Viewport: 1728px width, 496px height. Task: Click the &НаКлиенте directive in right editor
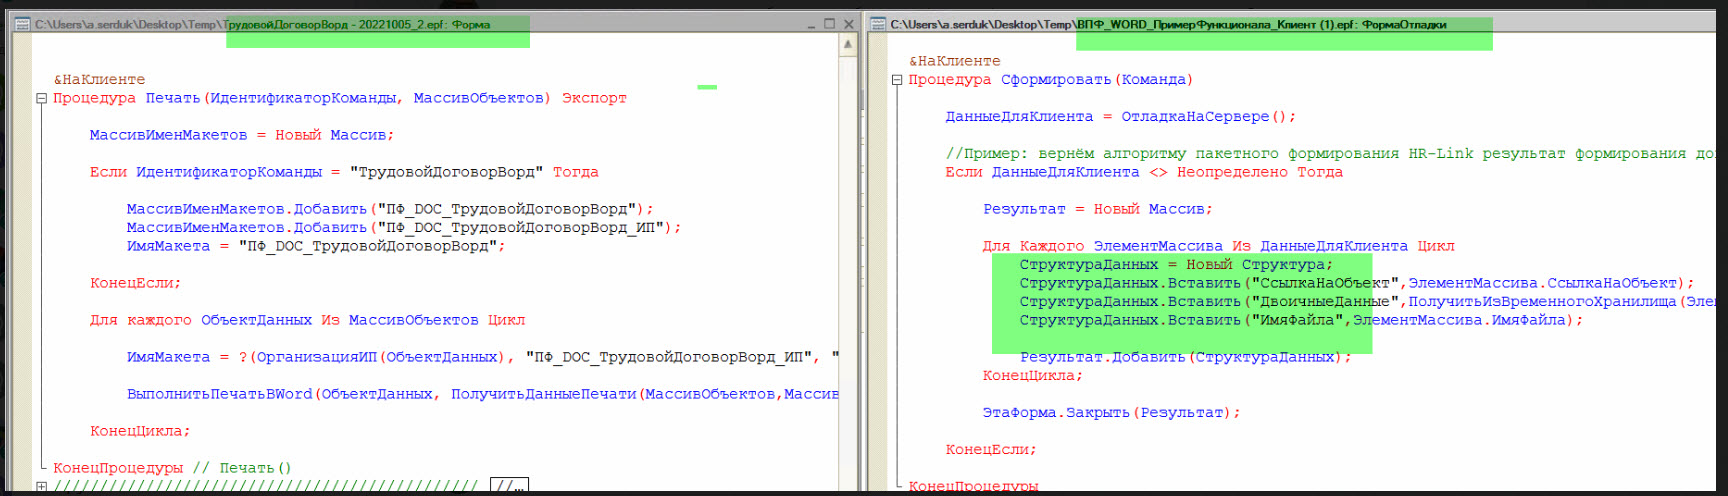[954, 61]
